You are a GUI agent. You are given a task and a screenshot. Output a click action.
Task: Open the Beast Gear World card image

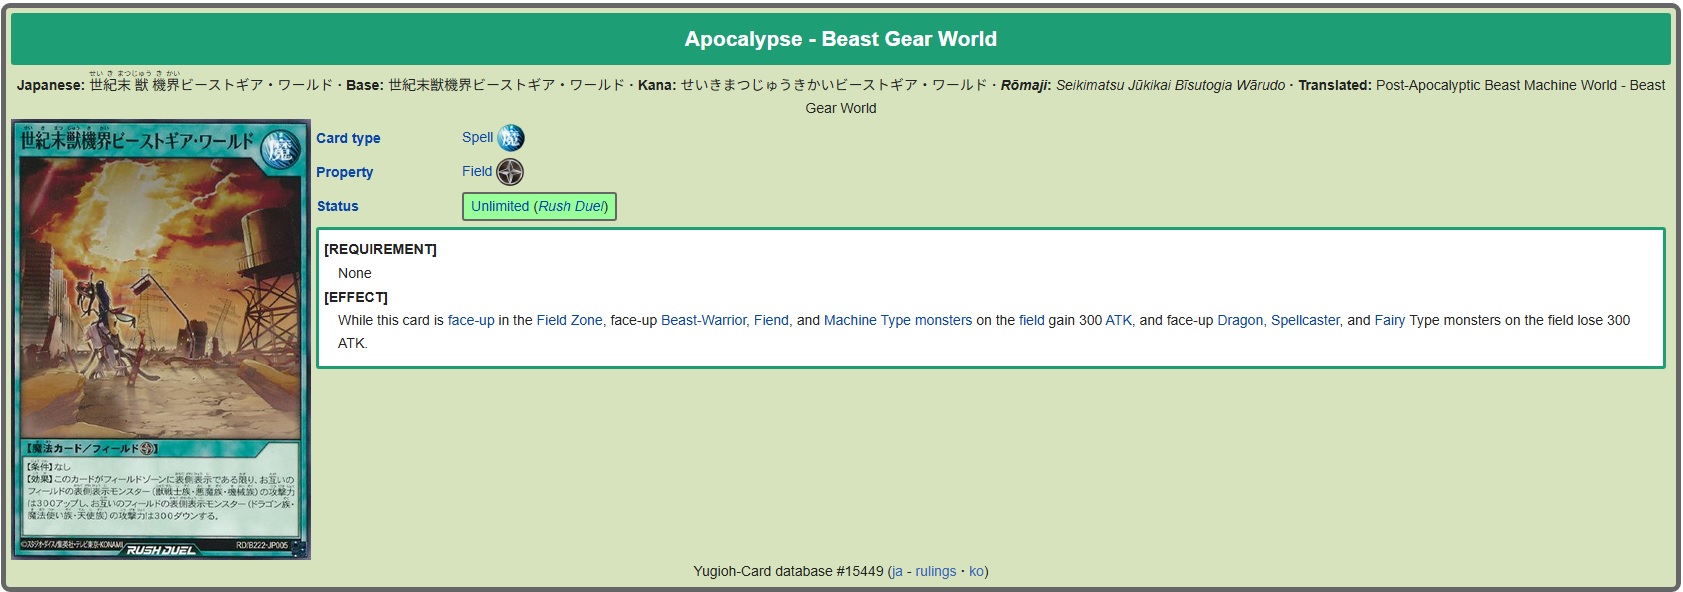pos(161,340)
